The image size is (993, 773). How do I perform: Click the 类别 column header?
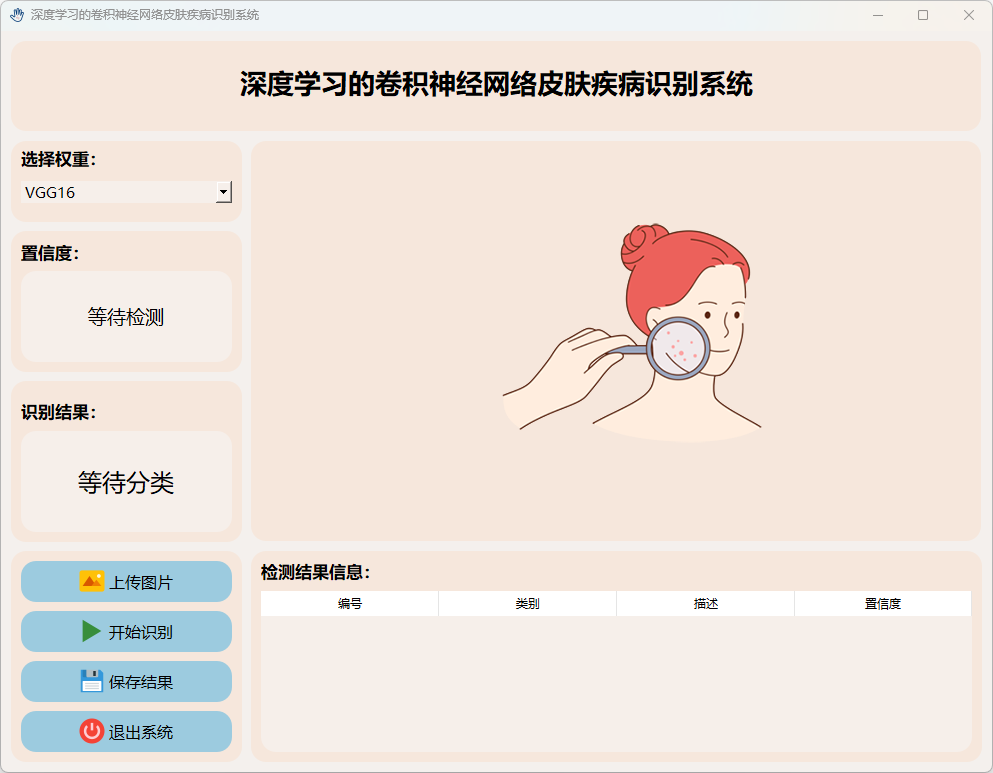pos(528,603)
